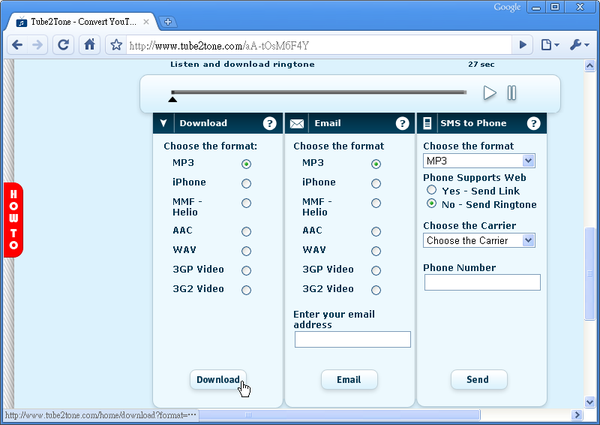Select MP3 format in Download panel
The height and width of the screenshot is (425, 600).
pos(246,164)
